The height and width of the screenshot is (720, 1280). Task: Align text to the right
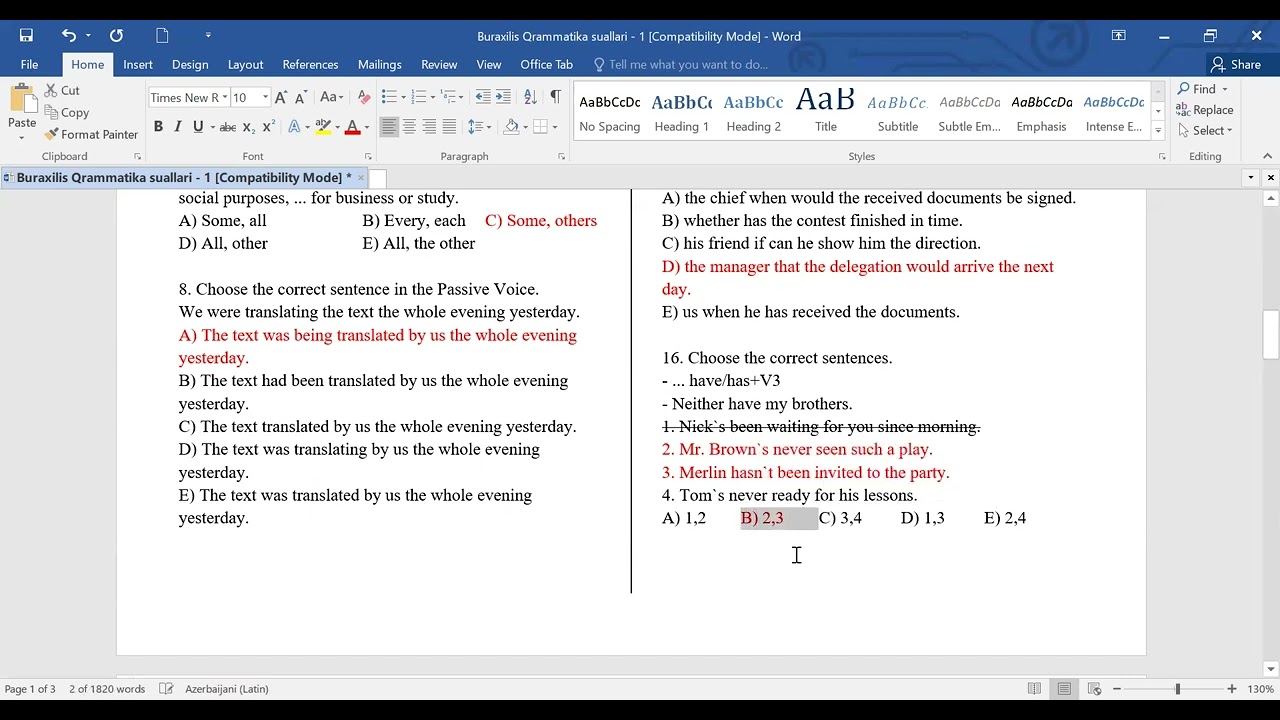tap(429, 127)
